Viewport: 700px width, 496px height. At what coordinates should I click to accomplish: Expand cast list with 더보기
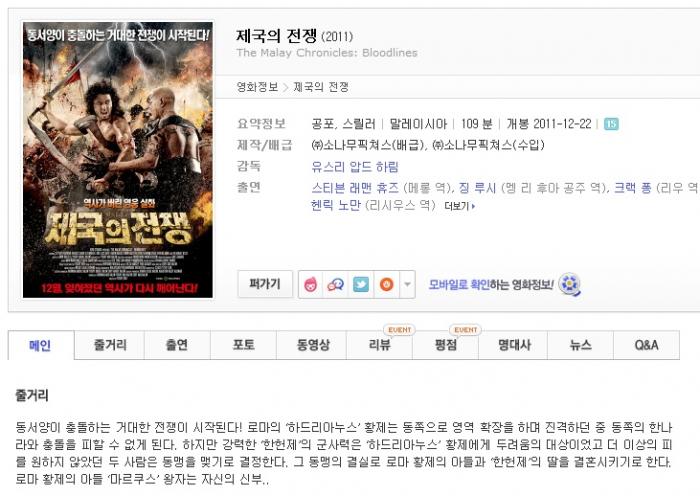pos(459,206)
